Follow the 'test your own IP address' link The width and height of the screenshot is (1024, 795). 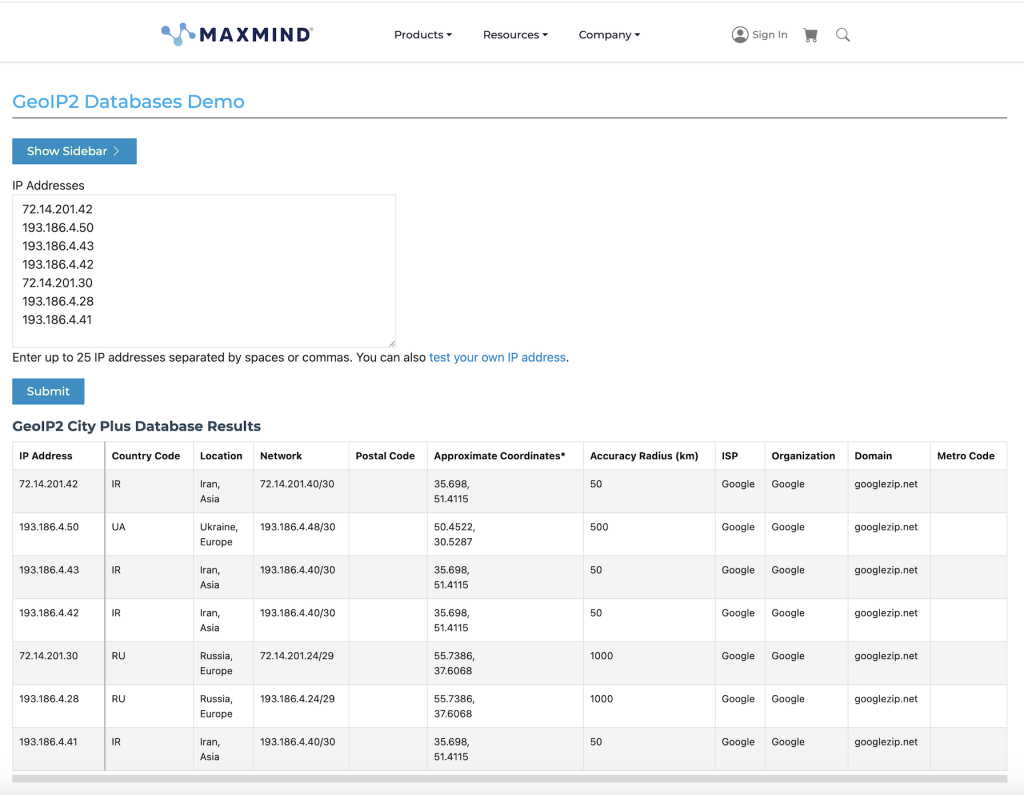click(x=497, y=357)
